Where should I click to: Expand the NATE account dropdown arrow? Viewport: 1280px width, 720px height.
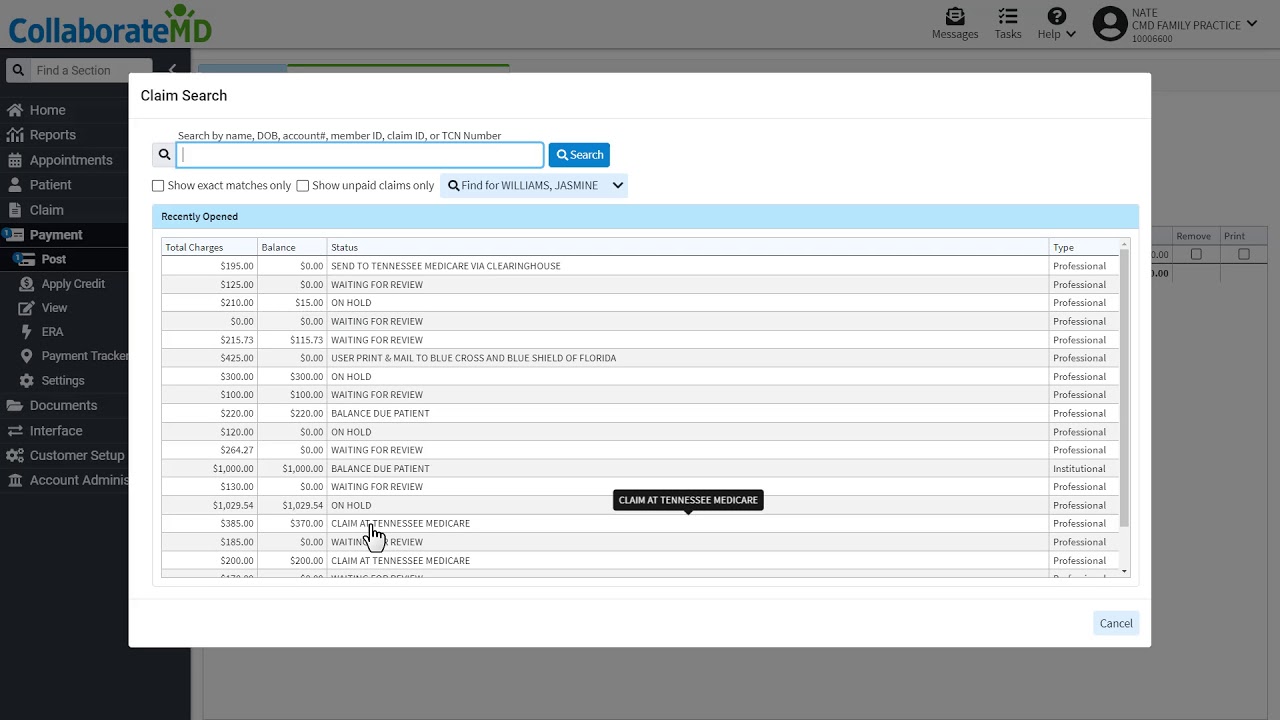(x=1251, y=24)
